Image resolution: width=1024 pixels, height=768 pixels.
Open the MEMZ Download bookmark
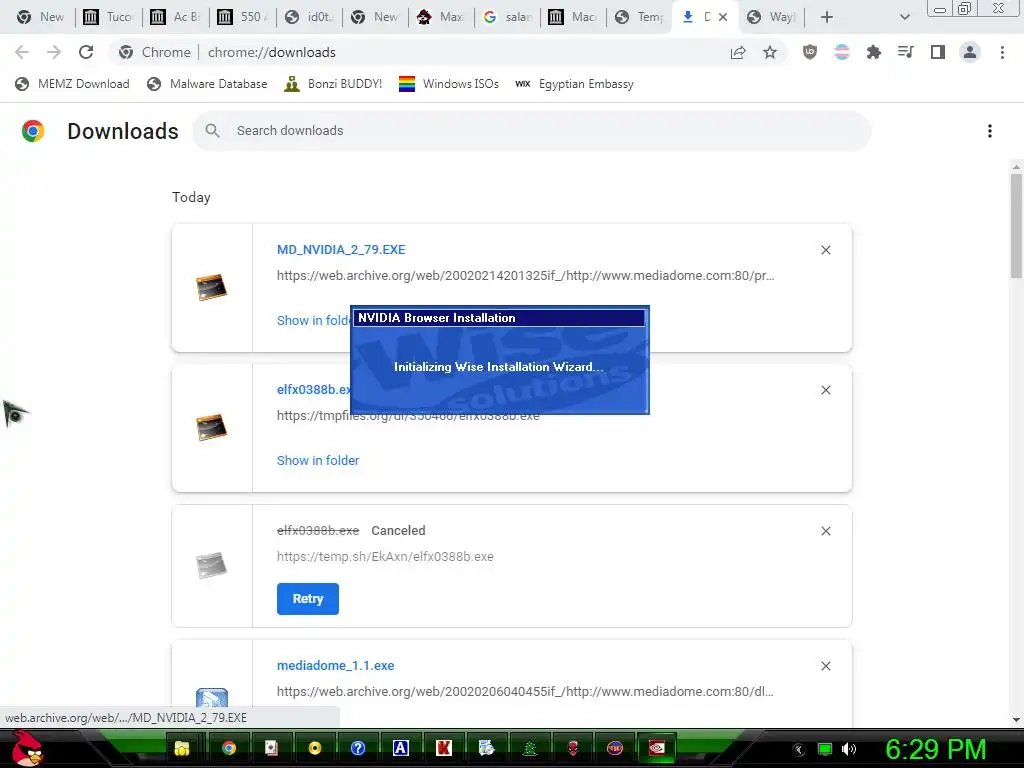click(72, 84)
